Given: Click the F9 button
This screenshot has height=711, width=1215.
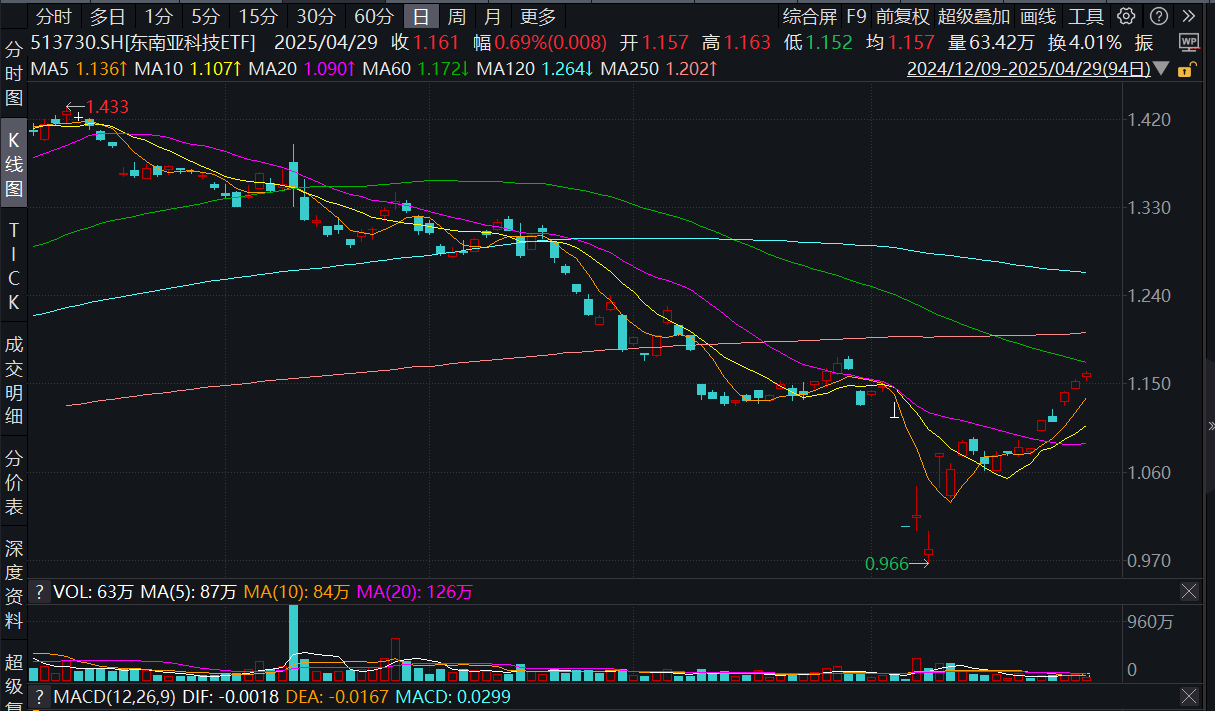Looking at the screenshot, I should [x=856, y=16].
